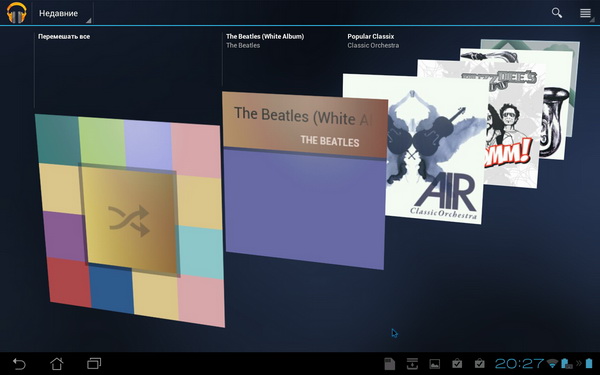Open the SD card notification icon
The image size is (600, 375).
pyautogui.click(x=389, y=364)
